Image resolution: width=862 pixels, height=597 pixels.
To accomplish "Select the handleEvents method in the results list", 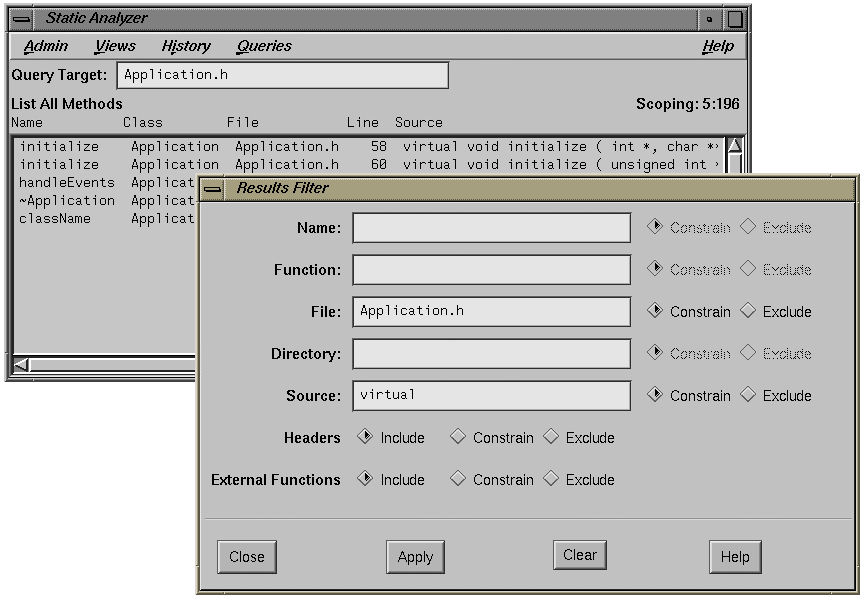I will coord(66,182).
